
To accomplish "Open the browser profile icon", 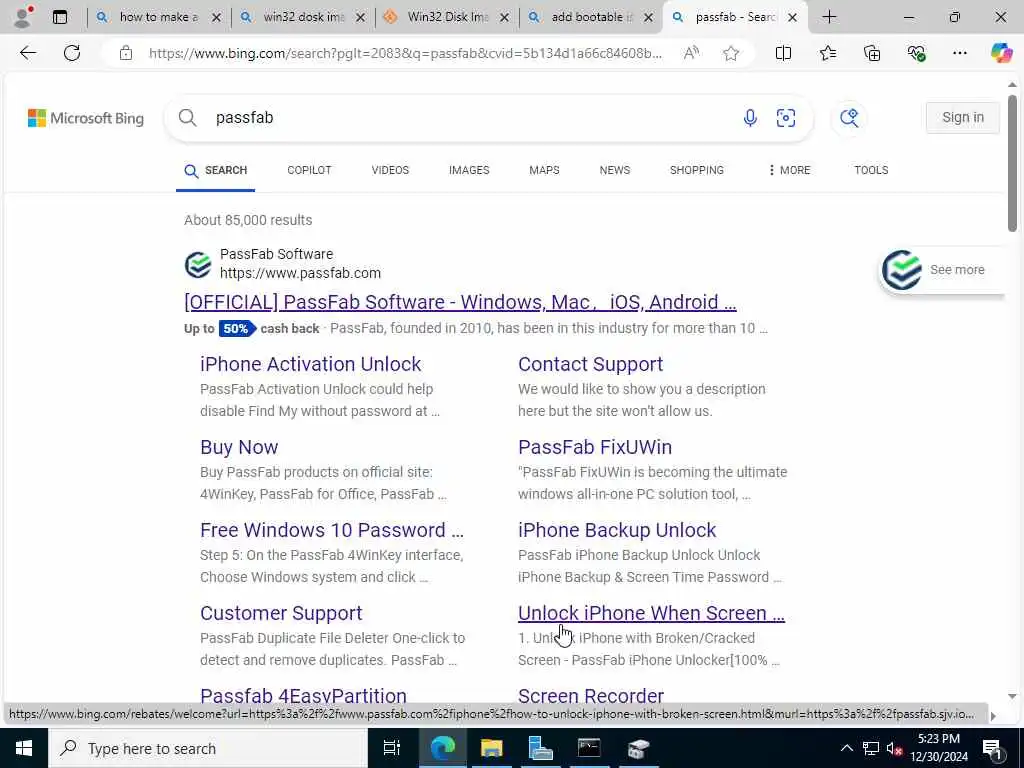I will [x=23, y=17].
